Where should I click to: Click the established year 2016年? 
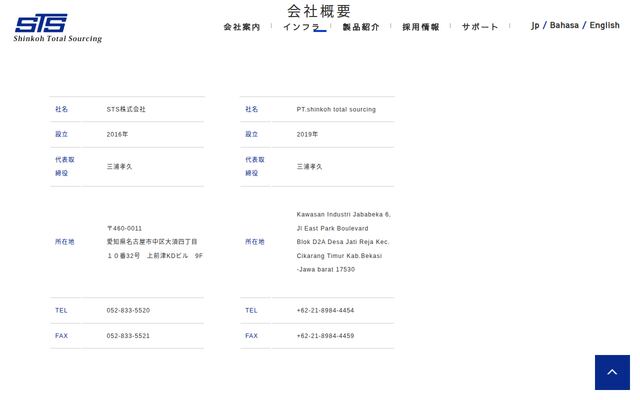[x=117, y=134]
